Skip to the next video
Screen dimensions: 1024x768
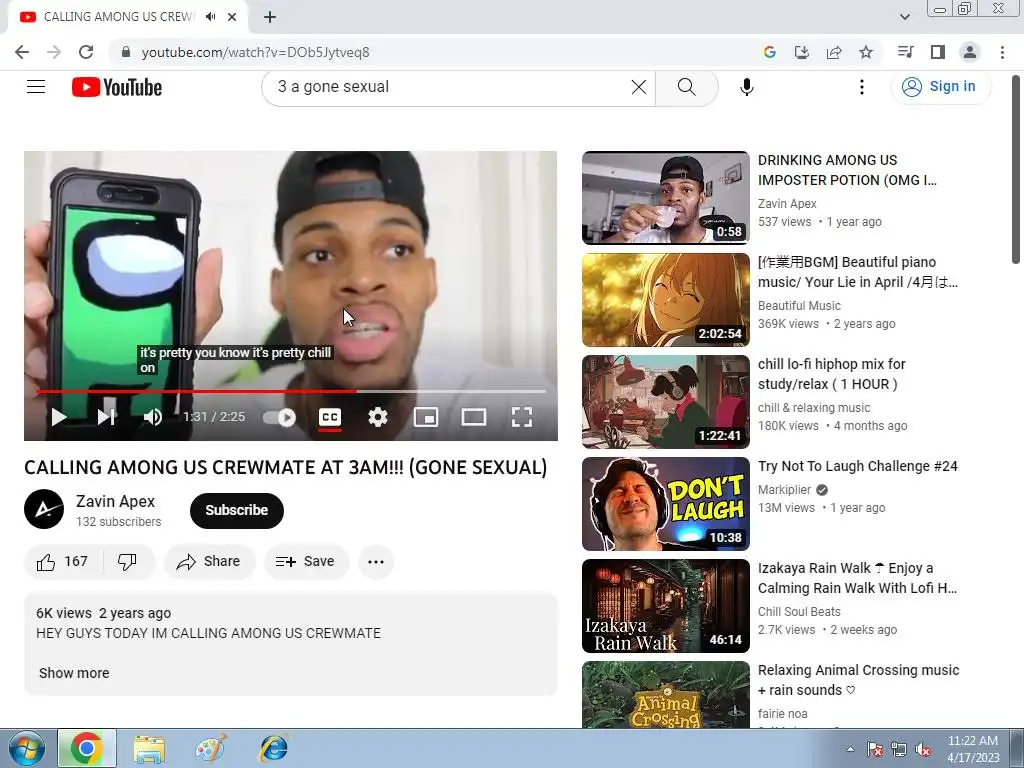tap(106, 417)
